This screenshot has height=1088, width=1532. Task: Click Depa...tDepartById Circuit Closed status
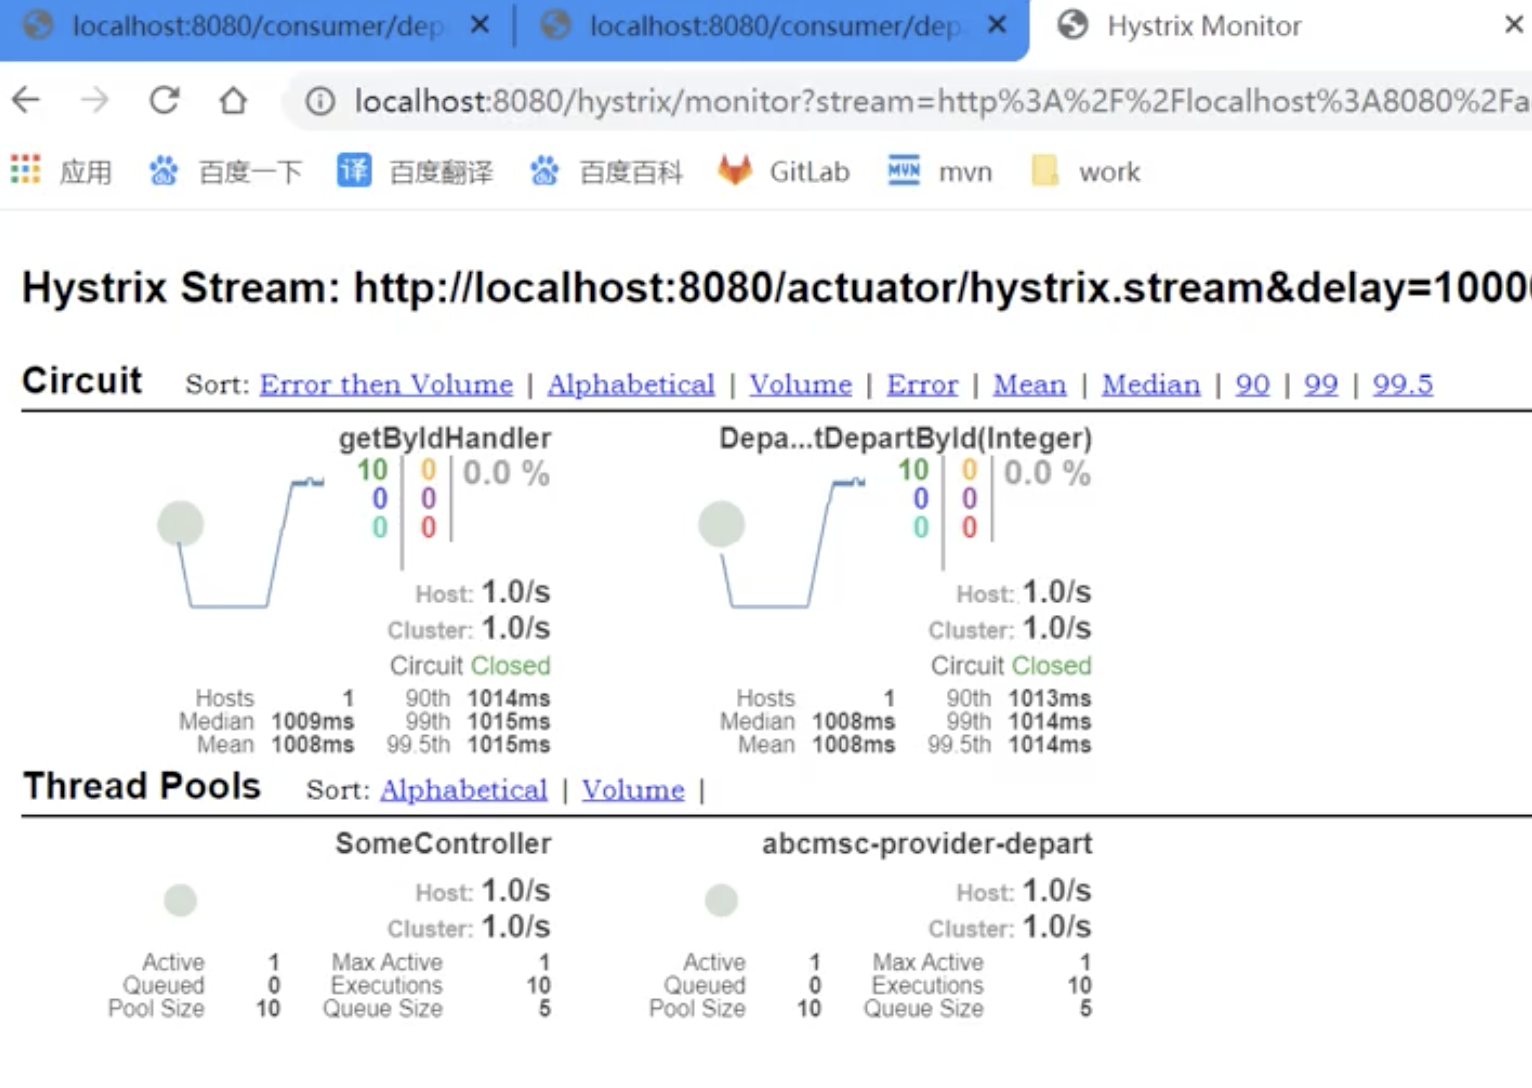1011,666
